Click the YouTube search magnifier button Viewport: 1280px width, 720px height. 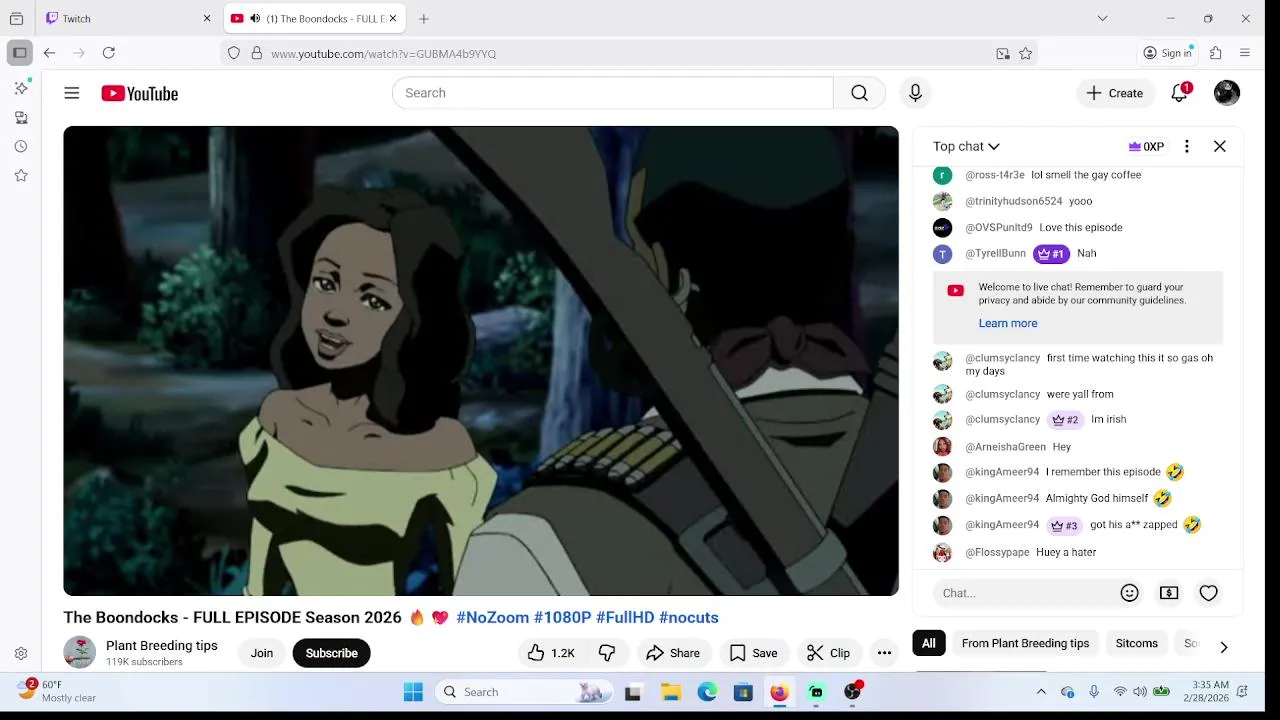click(859, 93)
